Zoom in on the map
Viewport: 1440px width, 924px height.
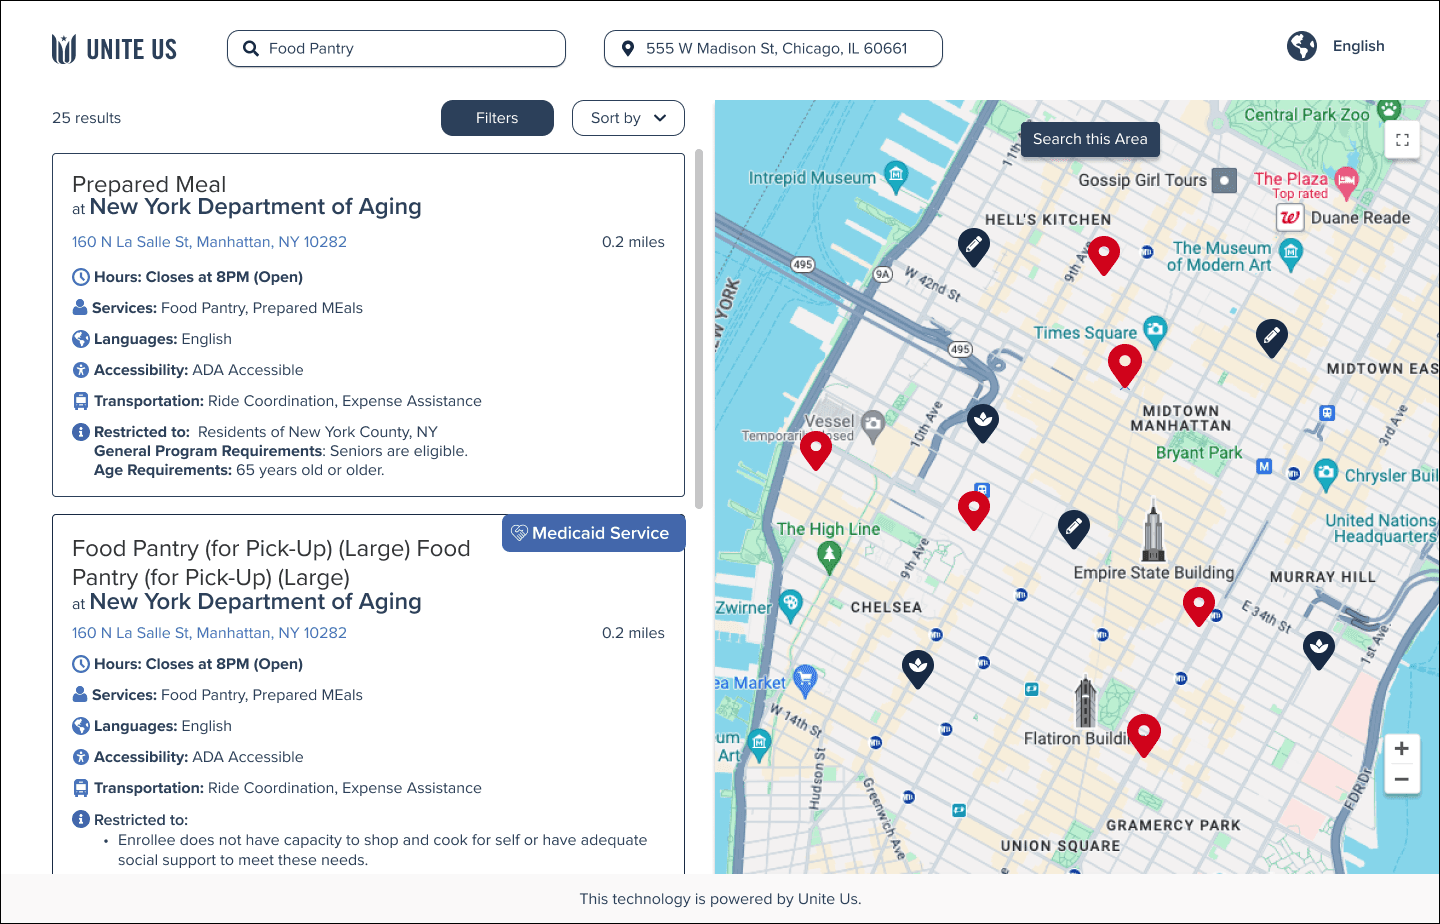[x=1402, y=748]
